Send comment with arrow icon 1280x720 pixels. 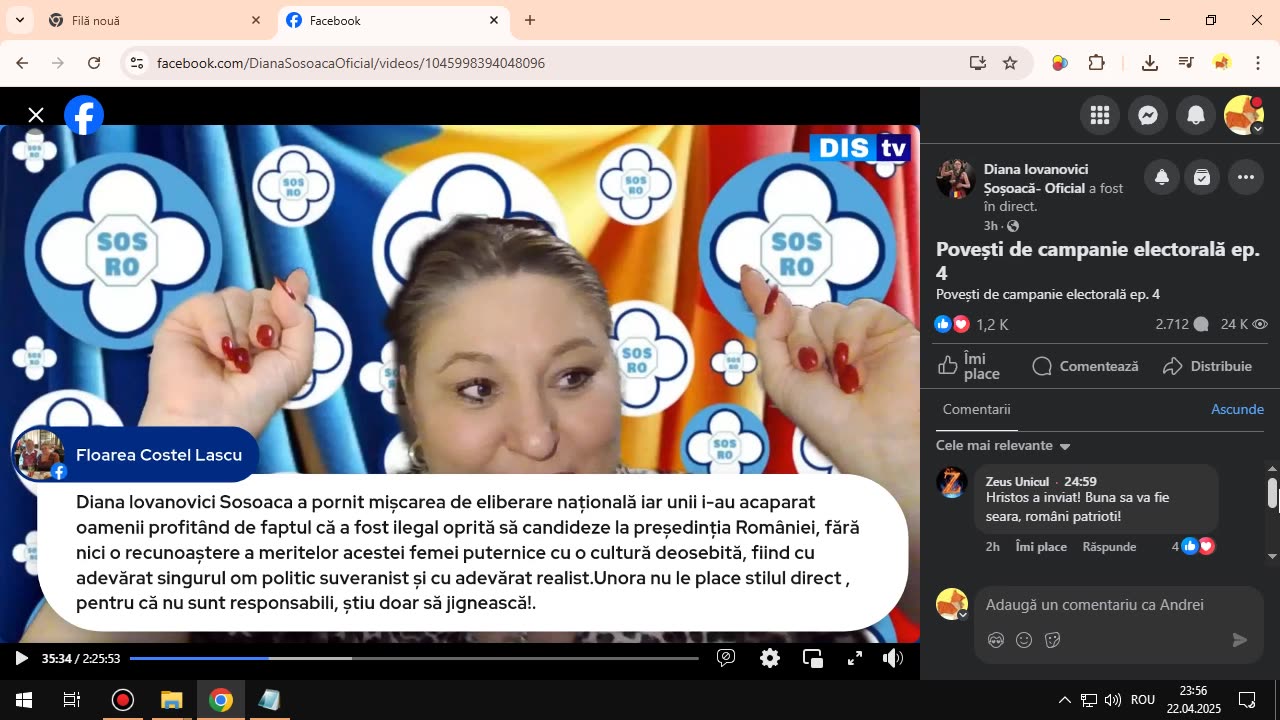tap(1240, 640)
